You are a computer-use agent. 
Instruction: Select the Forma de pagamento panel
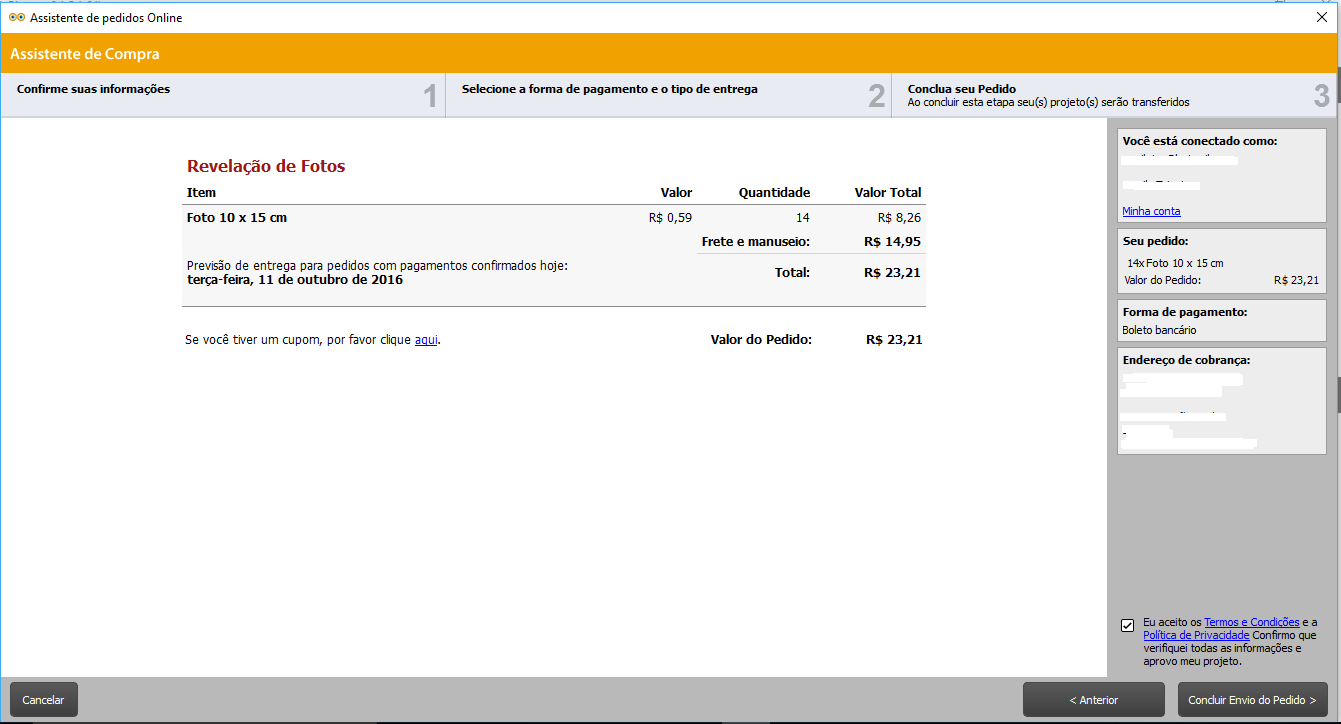click(x=1221, y=320)
